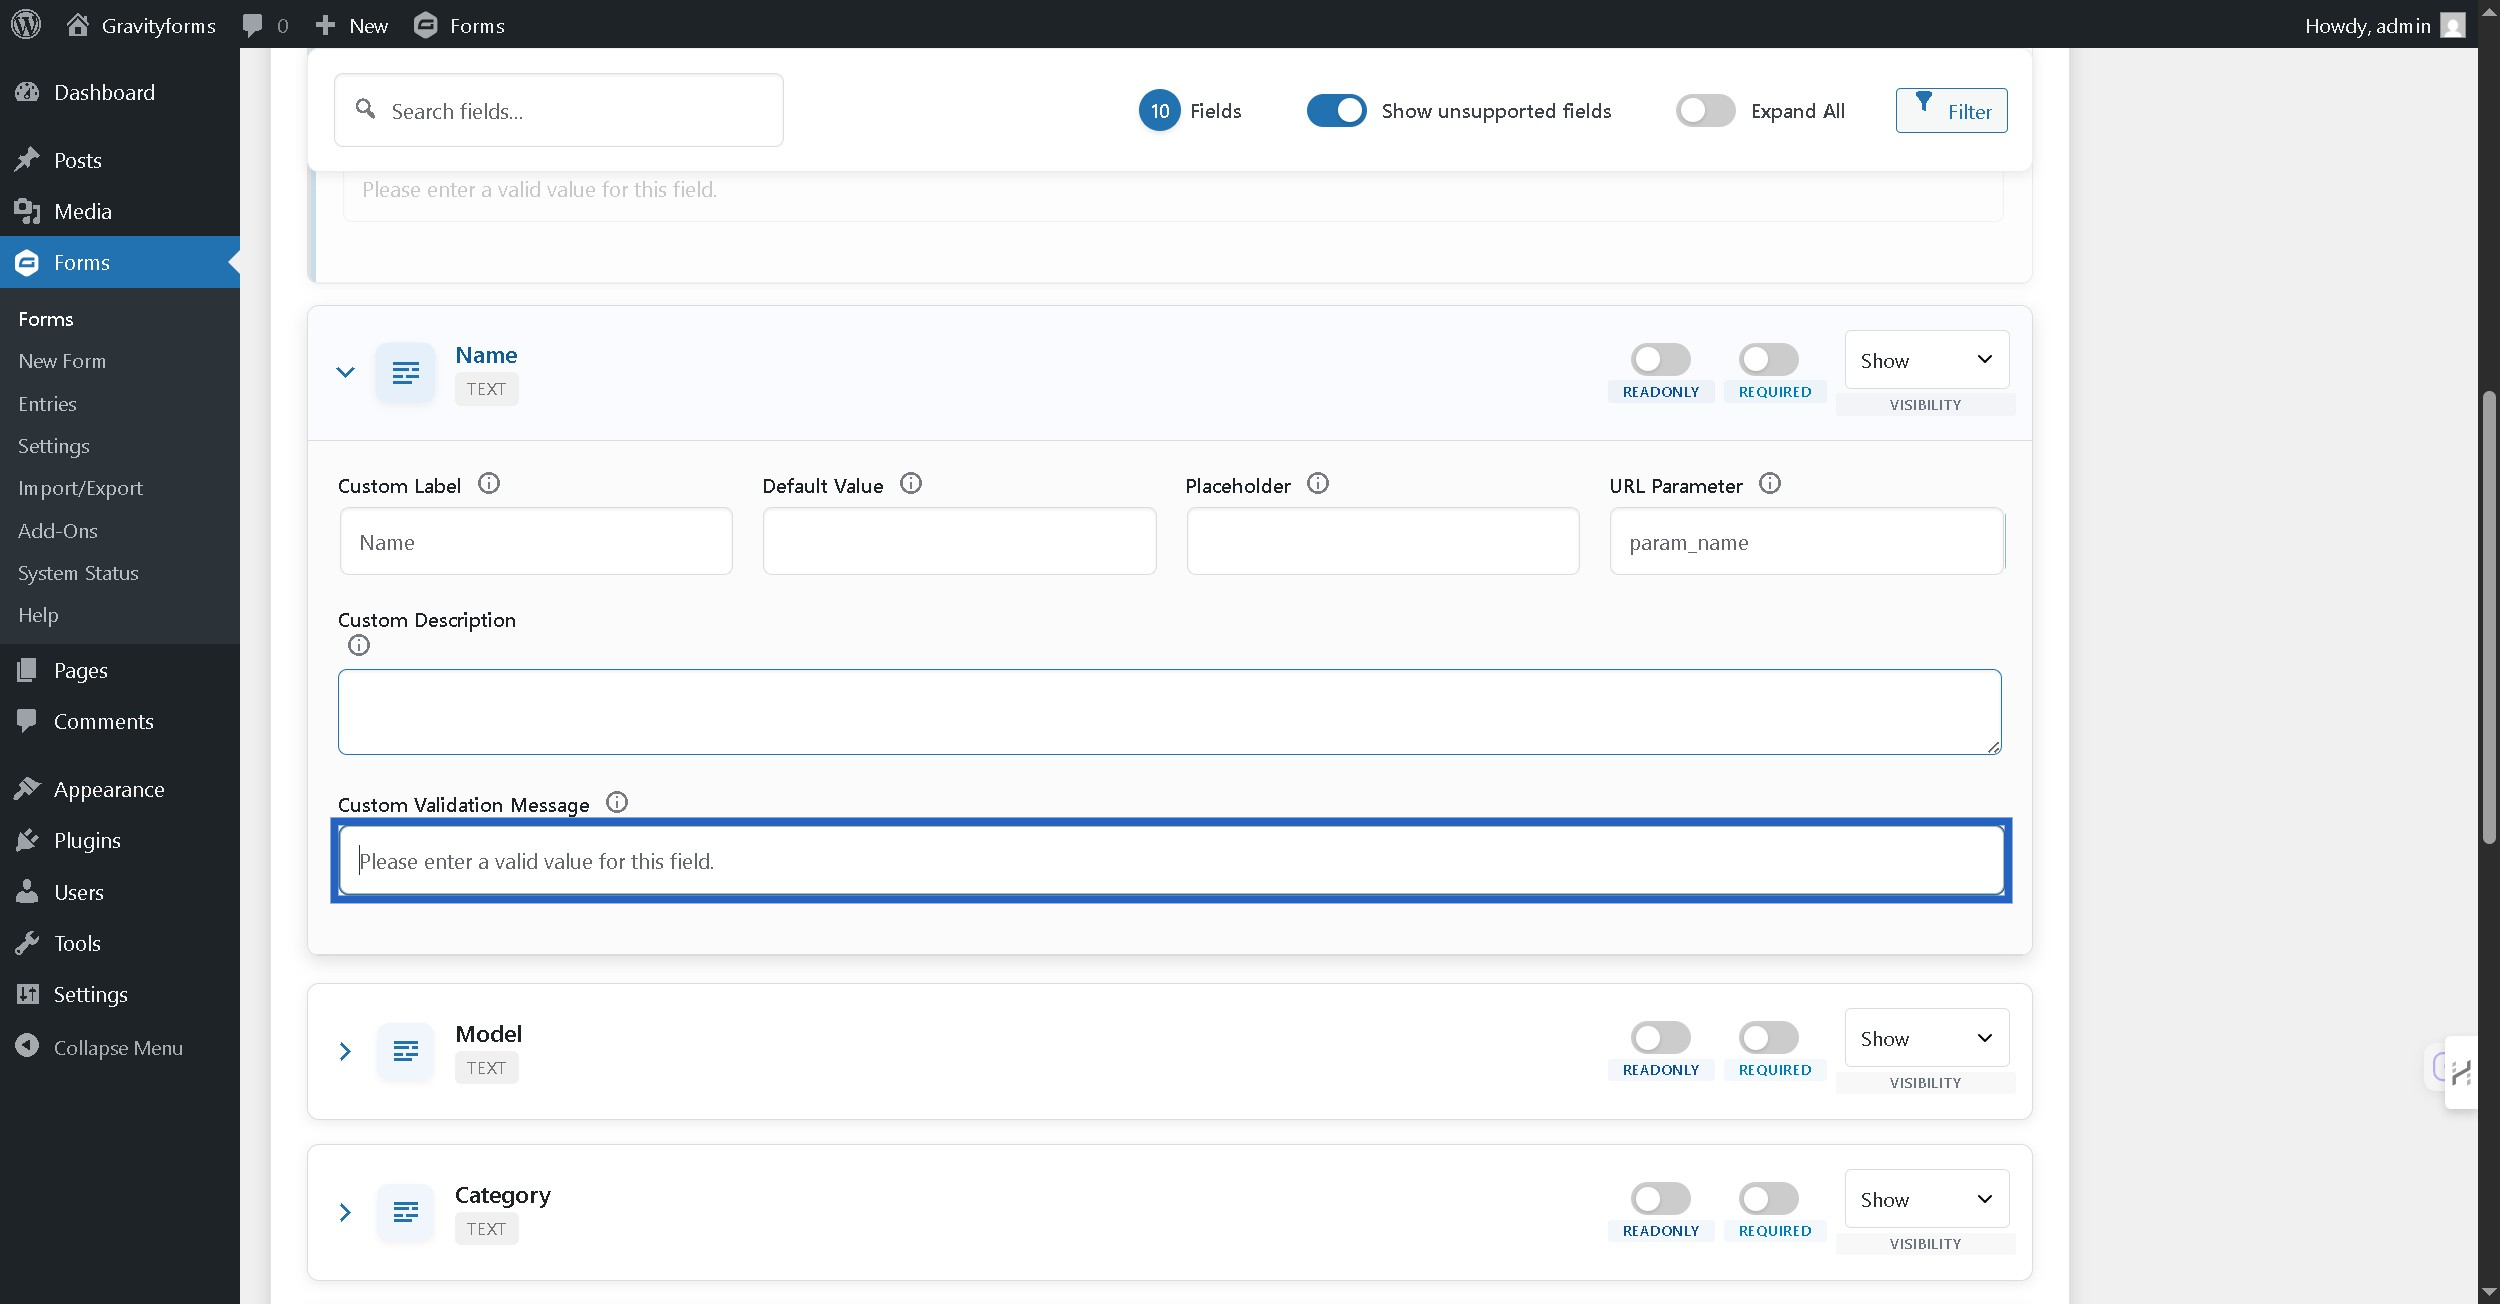Click the URL Parameter info icon
This screenshot has width=2500, height=1304.
pos(1769,484)
